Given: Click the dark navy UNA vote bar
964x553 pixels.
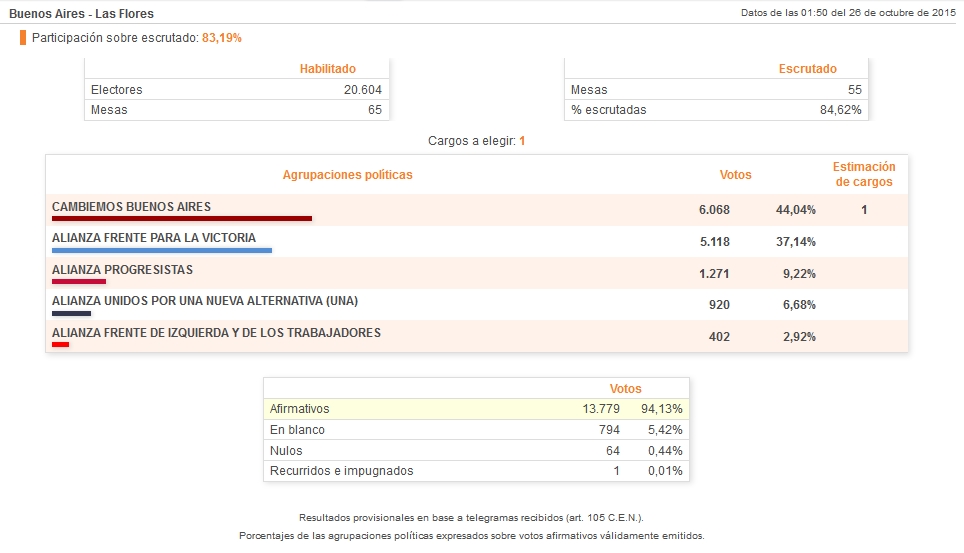Looking at the screenshot, I should 71,314.
